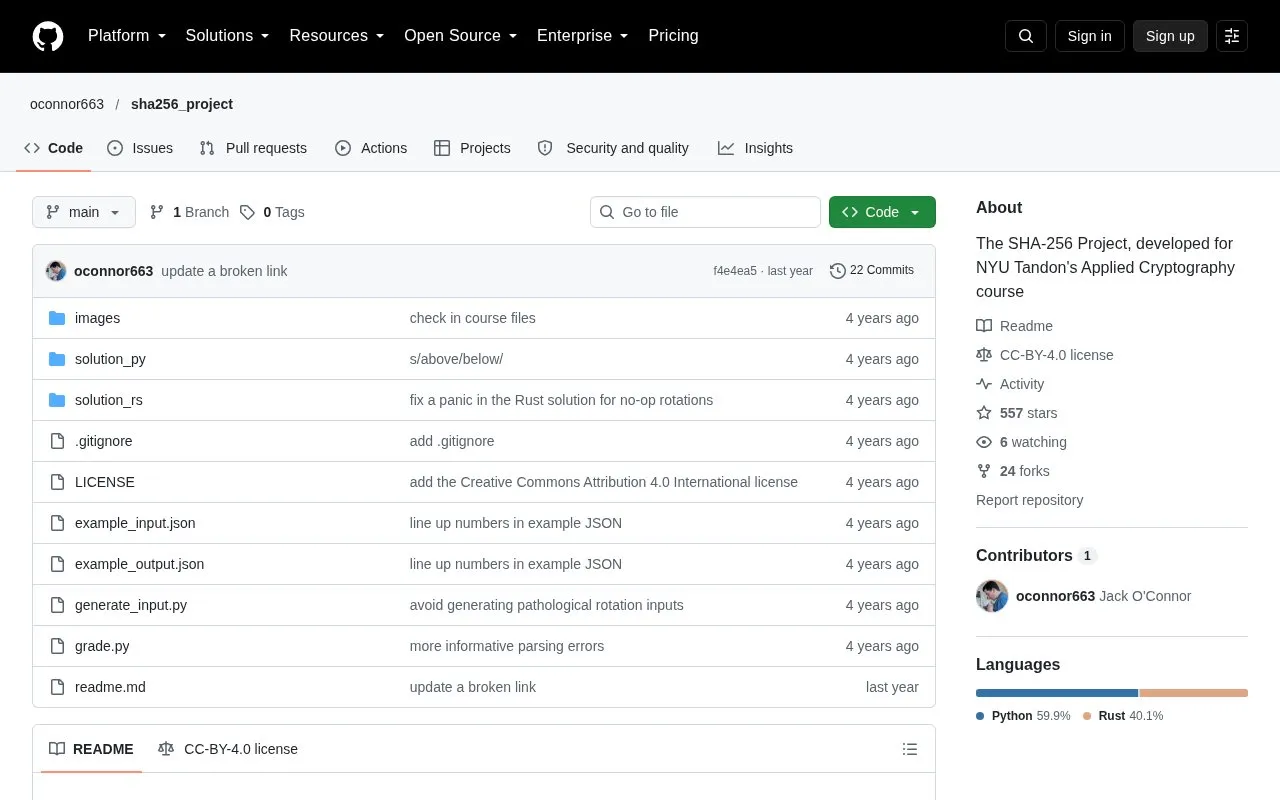
Task: Go to the GitHub homepage logo
Action: click(48, 36)
